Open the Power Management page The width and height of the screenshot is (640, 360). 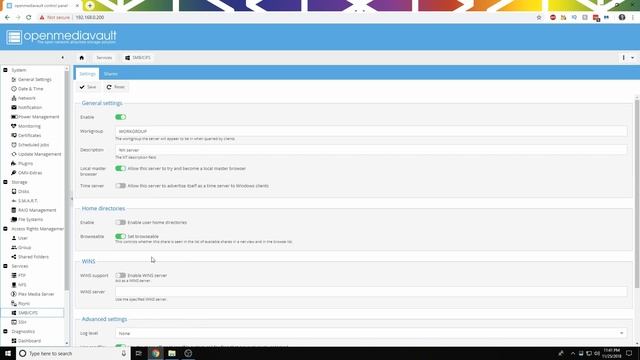click(x=38, y=117)
